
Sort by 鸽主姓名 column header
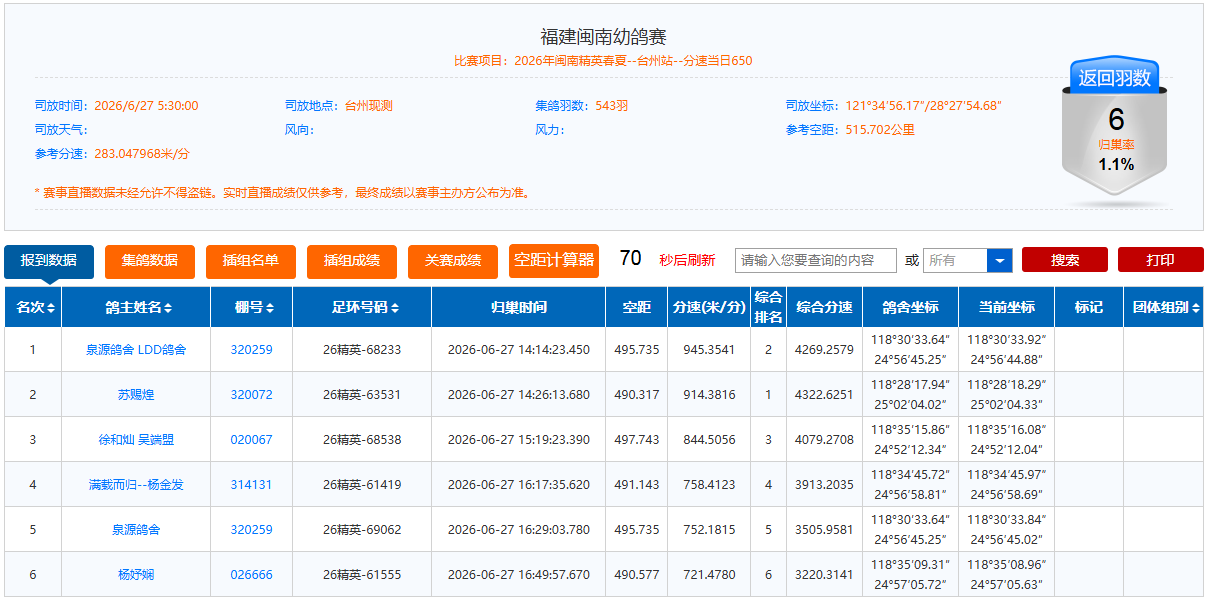coord(136,308)
